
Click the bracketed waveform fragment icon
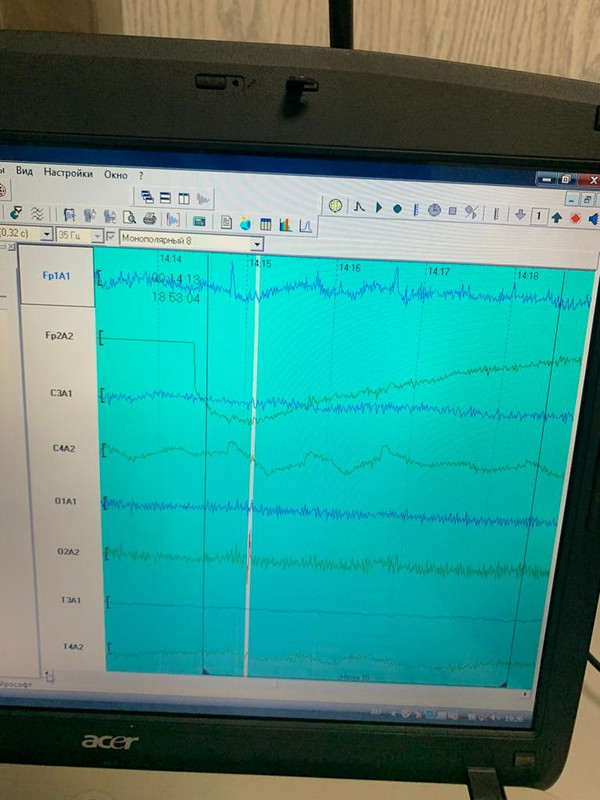173,219
